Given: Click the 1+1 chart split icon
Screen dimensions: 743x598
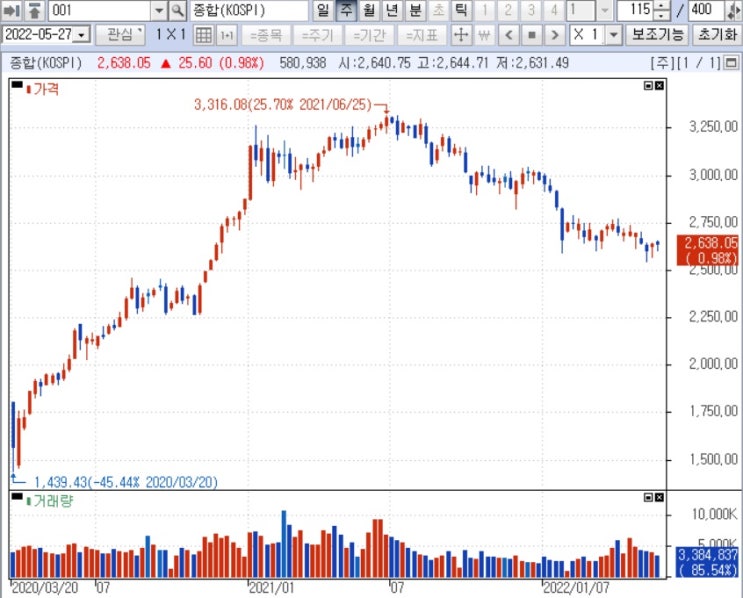Looking at the screenshot, I should tap(227, 35).
